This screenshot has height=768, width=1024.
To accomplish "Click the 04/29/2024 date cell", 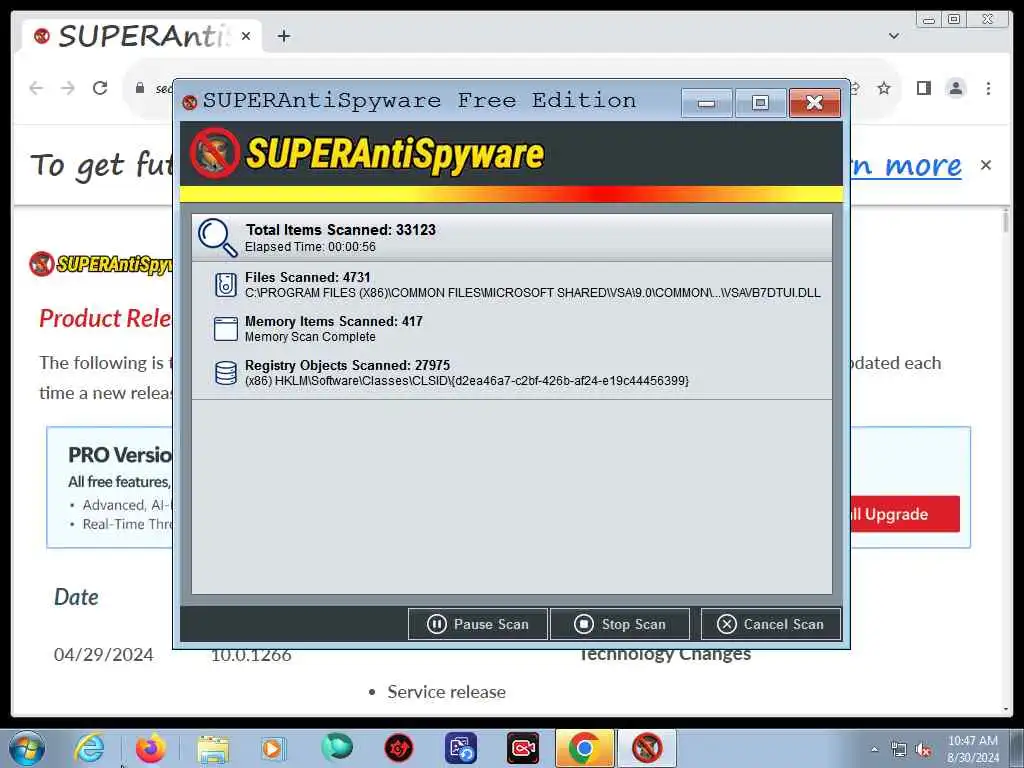I will [104, 654].
